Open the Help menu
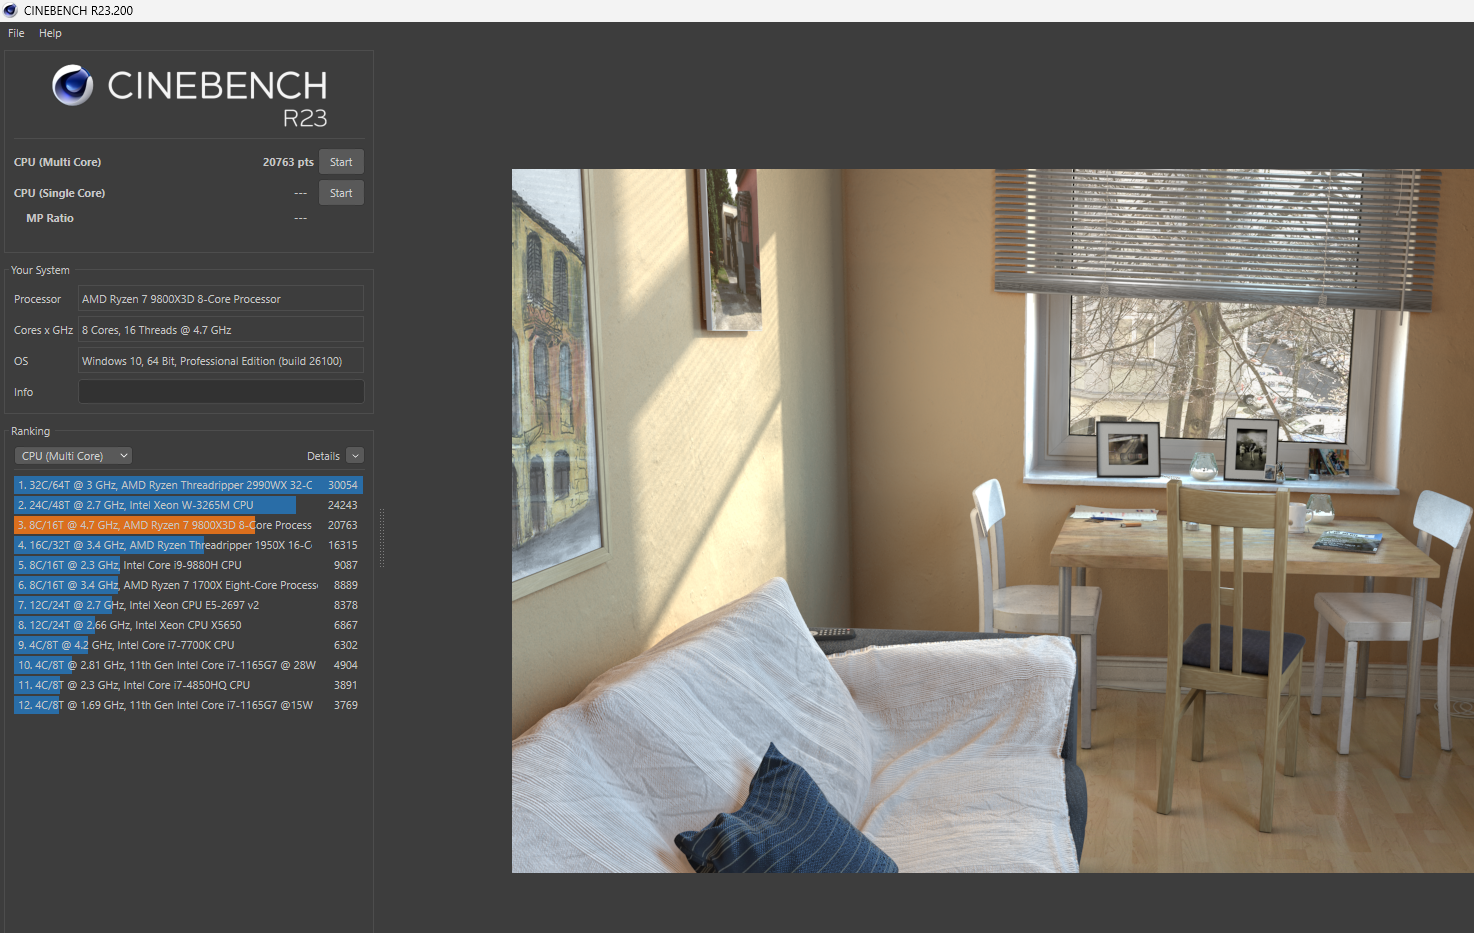1474x933 pixels. click(x=50, y=33)
